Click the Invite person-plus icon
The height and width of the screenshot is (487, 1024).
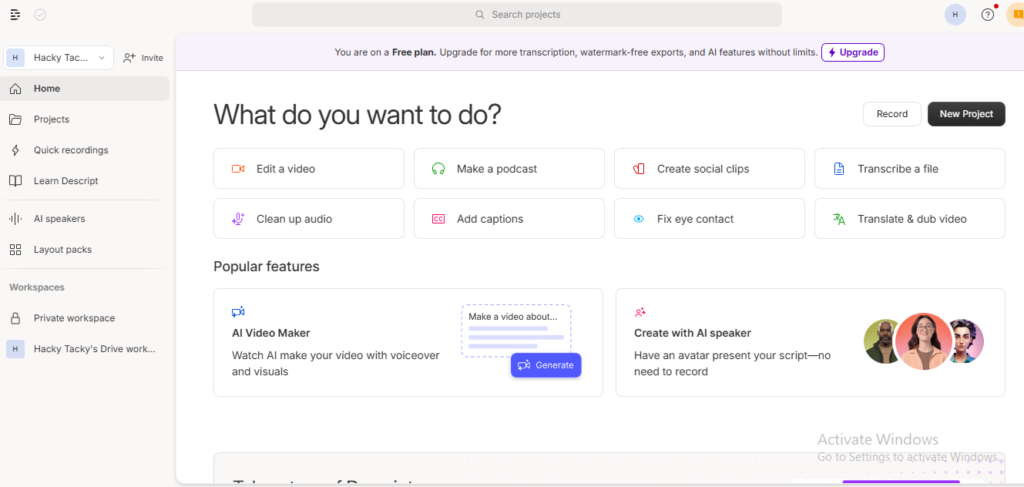(x=129, y=57)
